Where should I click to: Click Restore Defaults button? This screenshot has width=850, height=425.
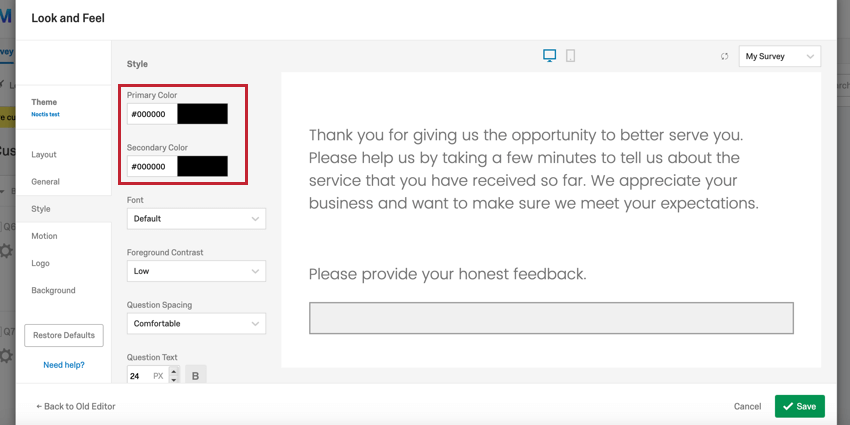(x=64, y=335)
